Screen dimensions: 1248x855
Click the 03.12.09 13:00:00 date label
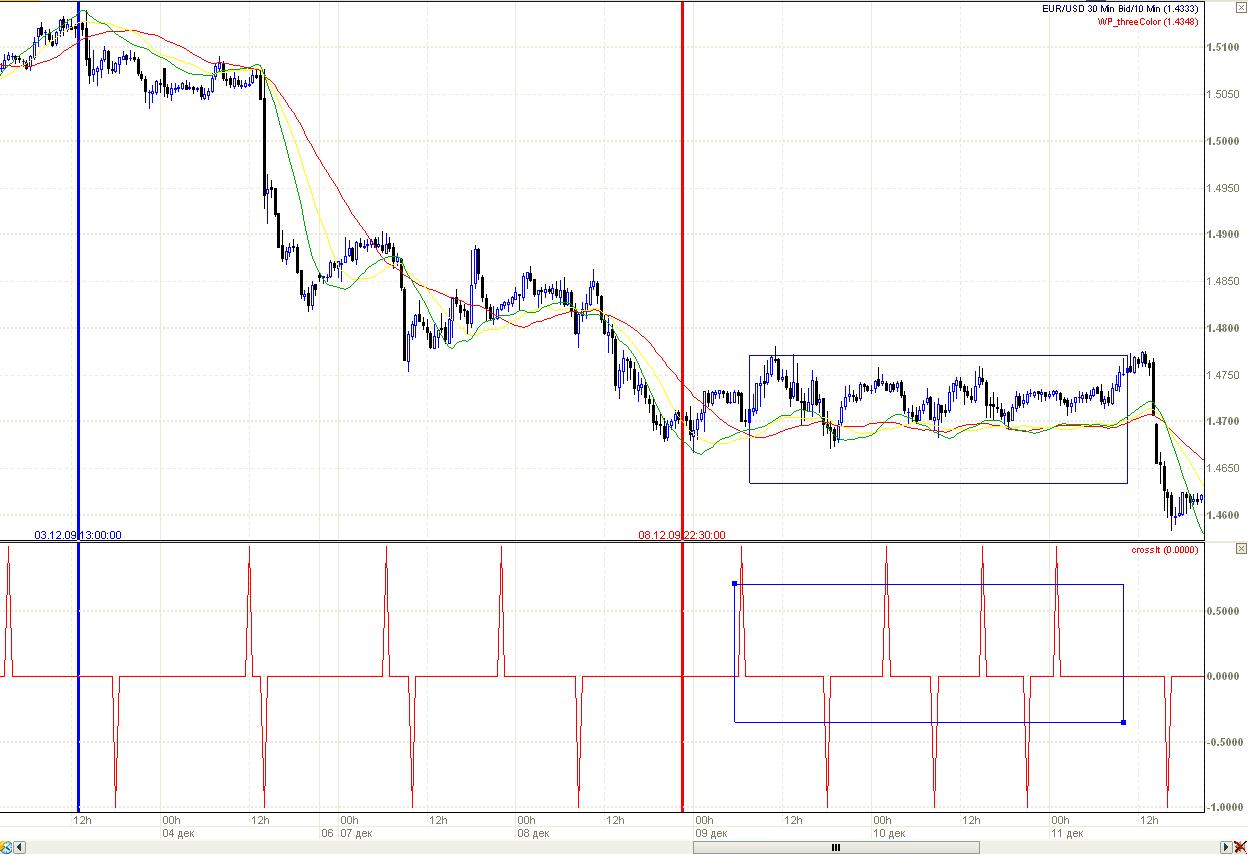tap(78, 535)
